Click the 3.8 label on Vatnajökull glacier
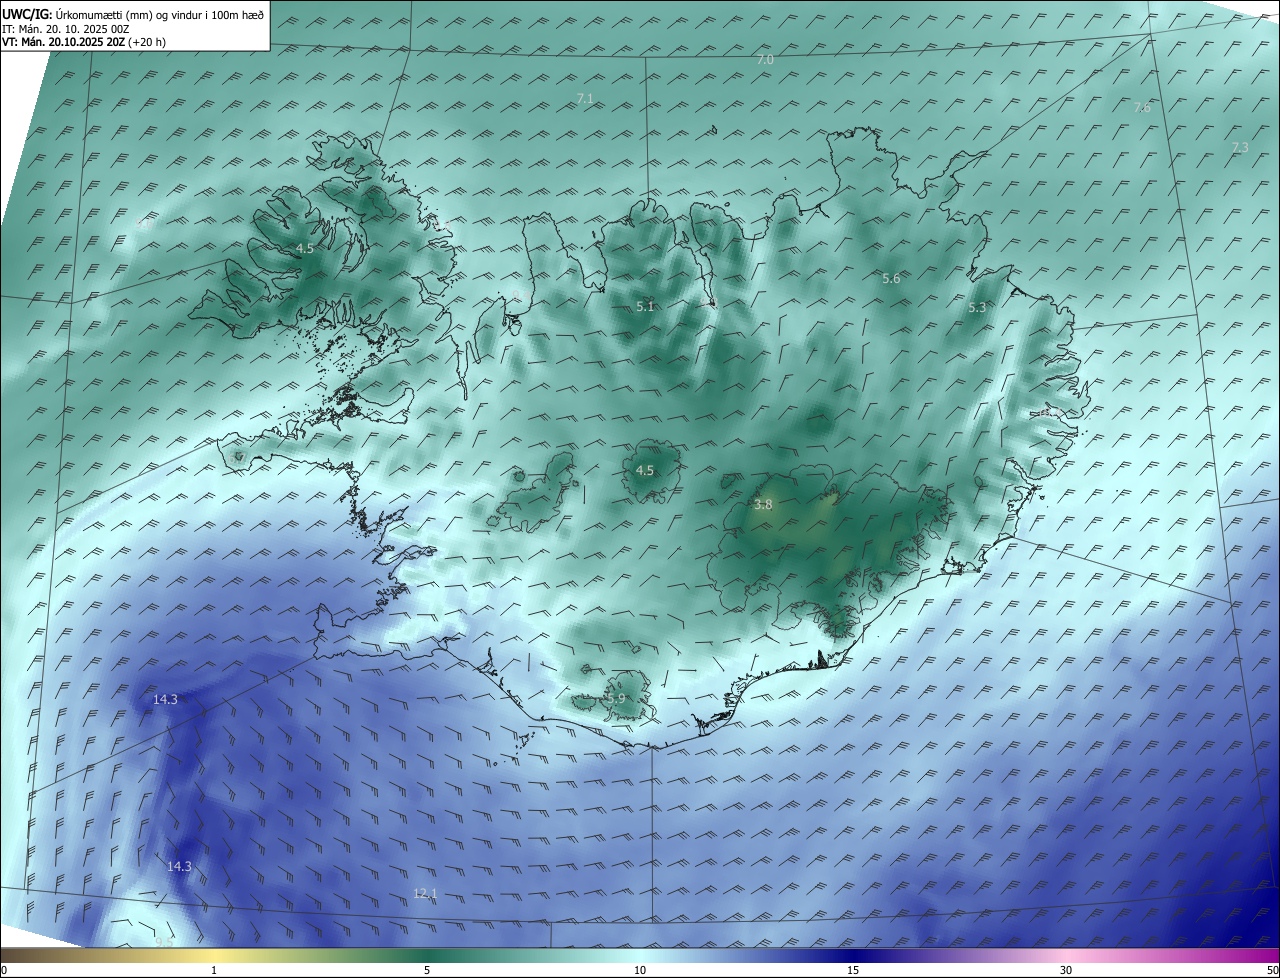 763,505
